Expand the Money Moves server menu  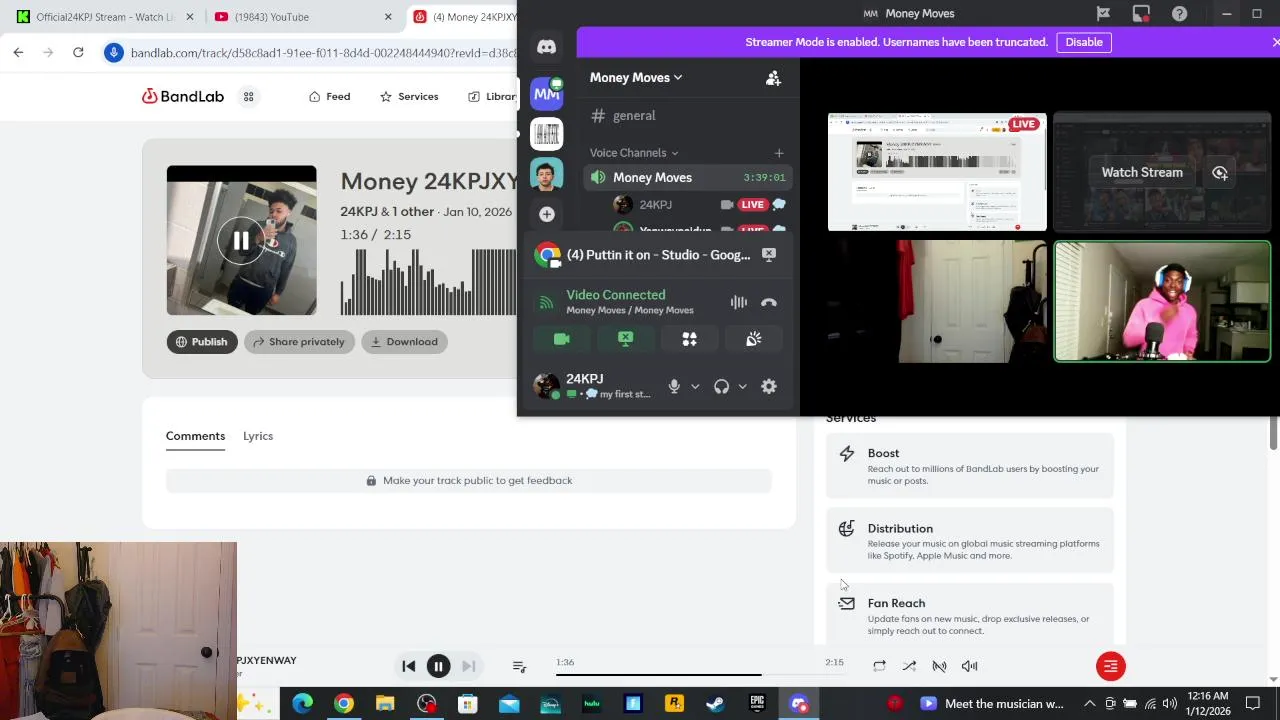pos(636,78)
